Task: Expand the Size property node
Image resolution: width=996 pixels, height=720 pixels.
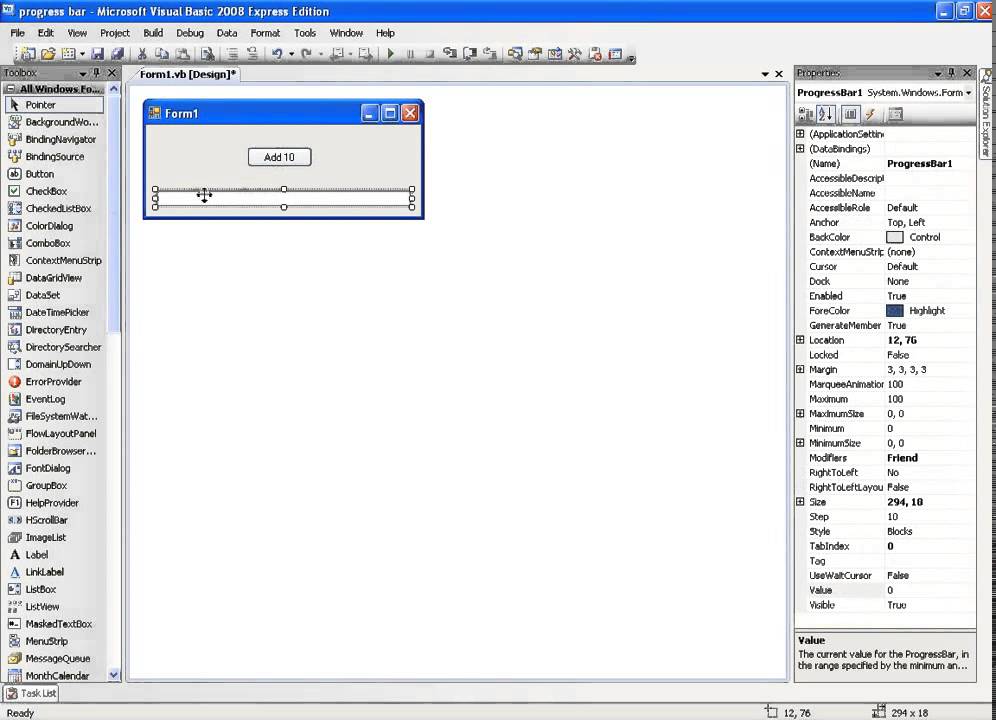Action: 800,502
